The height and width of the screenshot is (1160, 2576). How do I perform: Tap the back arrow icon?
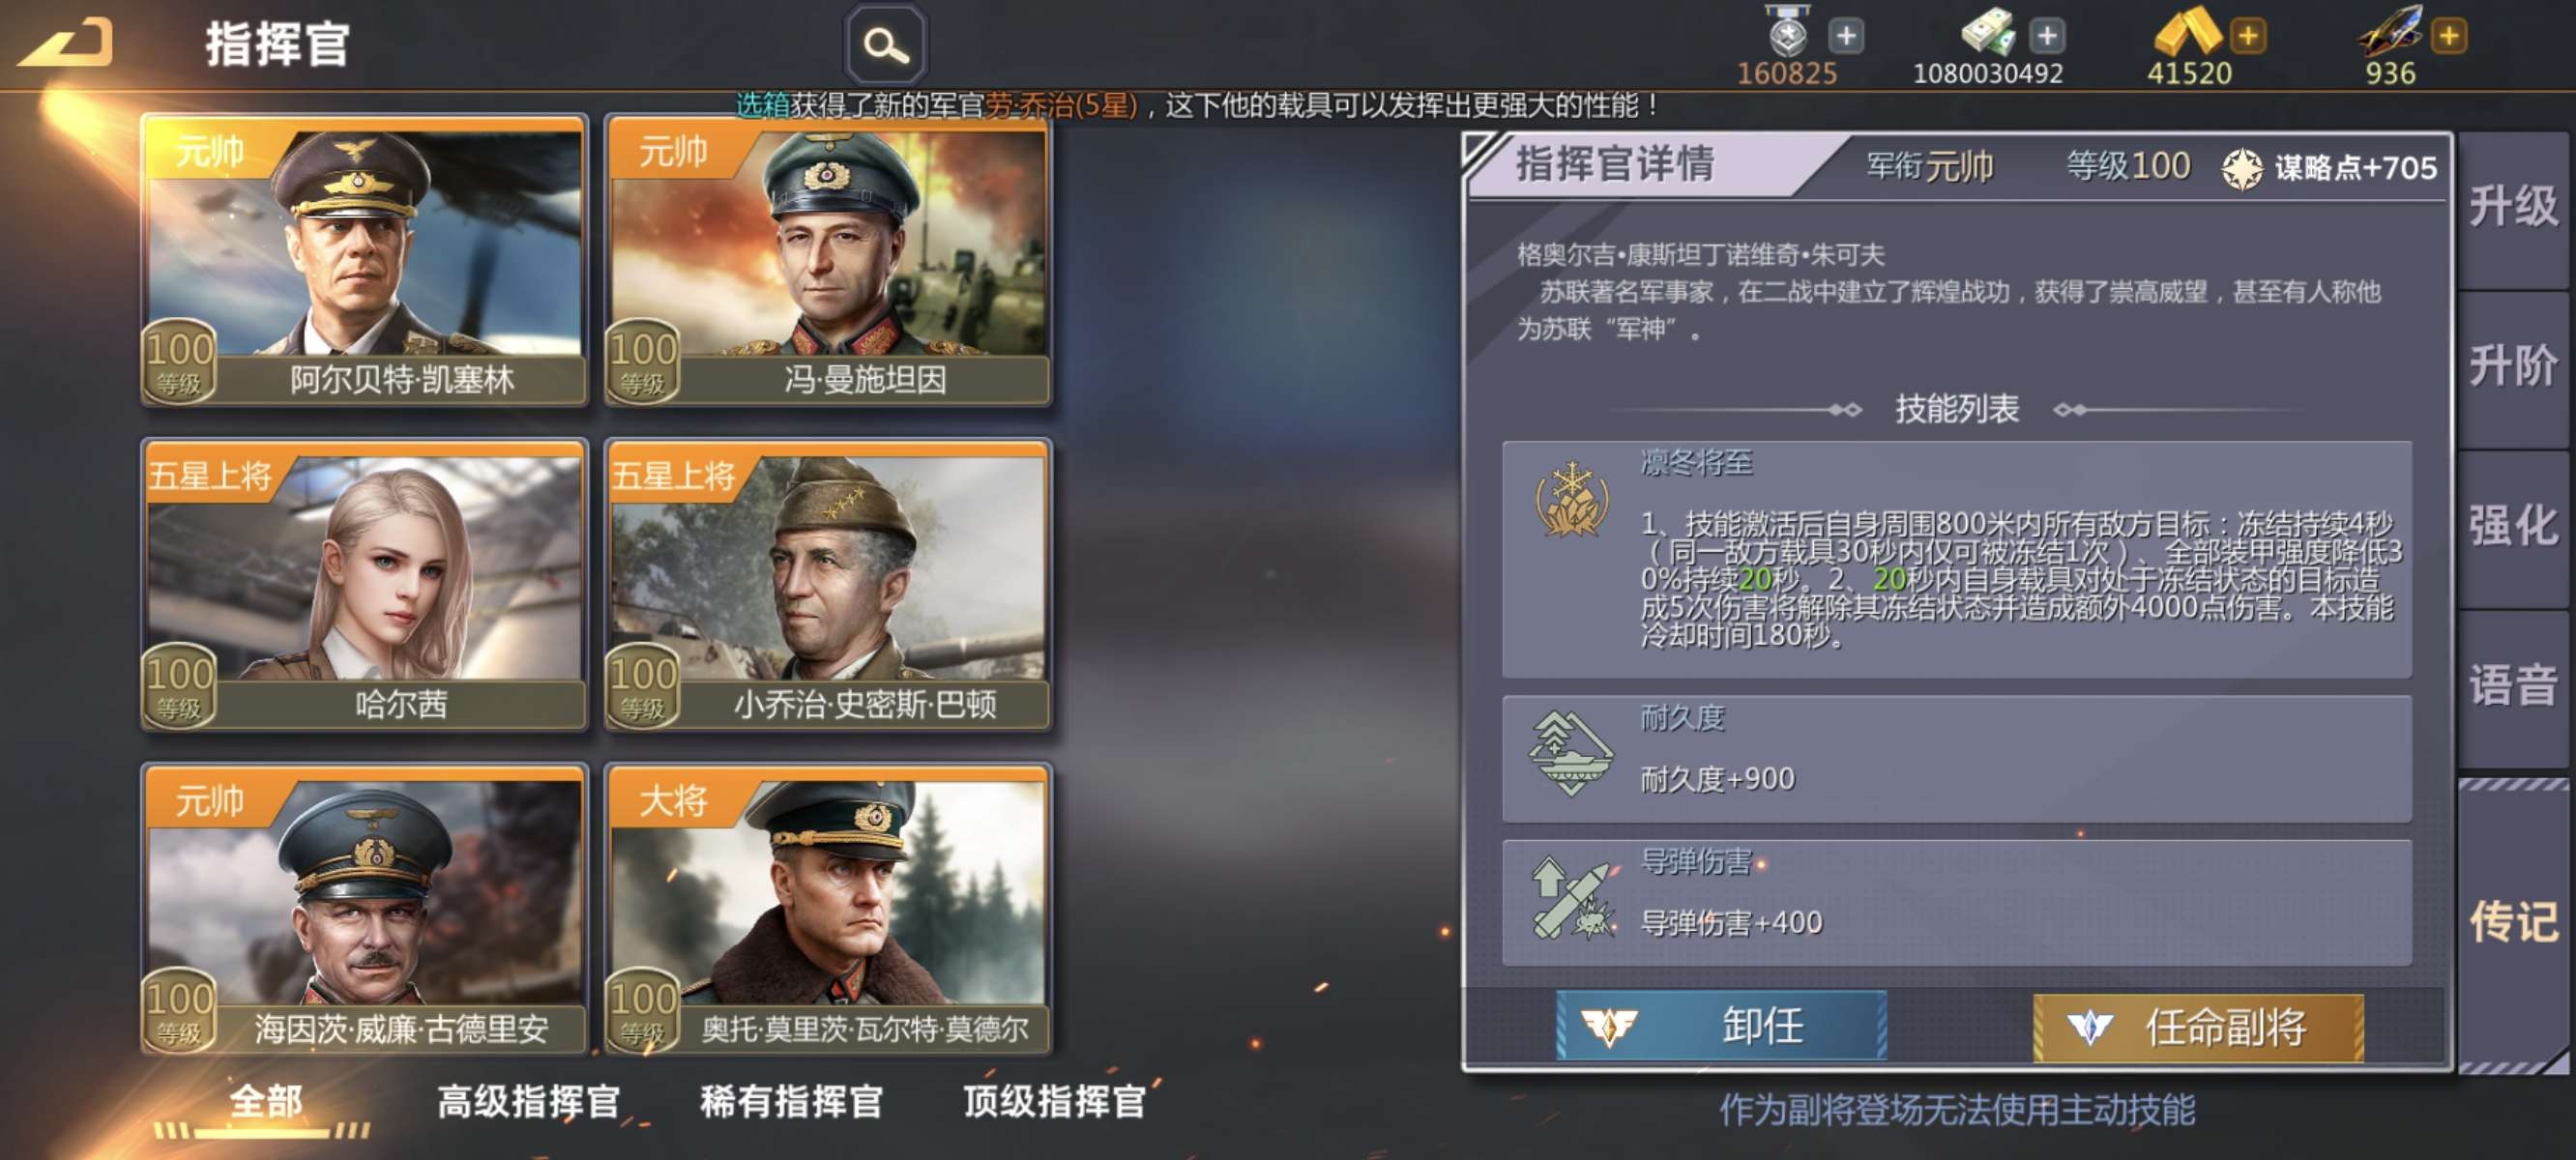coord(65,44)
